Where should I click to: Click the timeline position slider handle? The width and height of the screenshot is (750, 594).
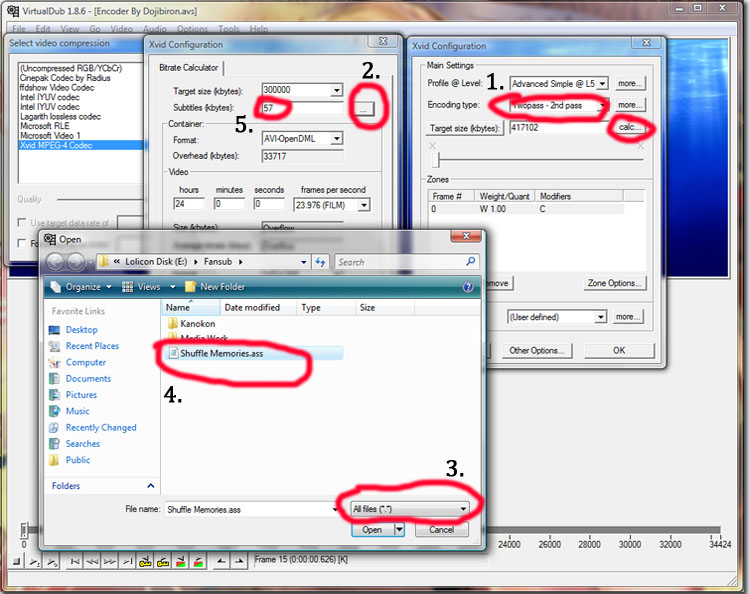click(24, 529)
